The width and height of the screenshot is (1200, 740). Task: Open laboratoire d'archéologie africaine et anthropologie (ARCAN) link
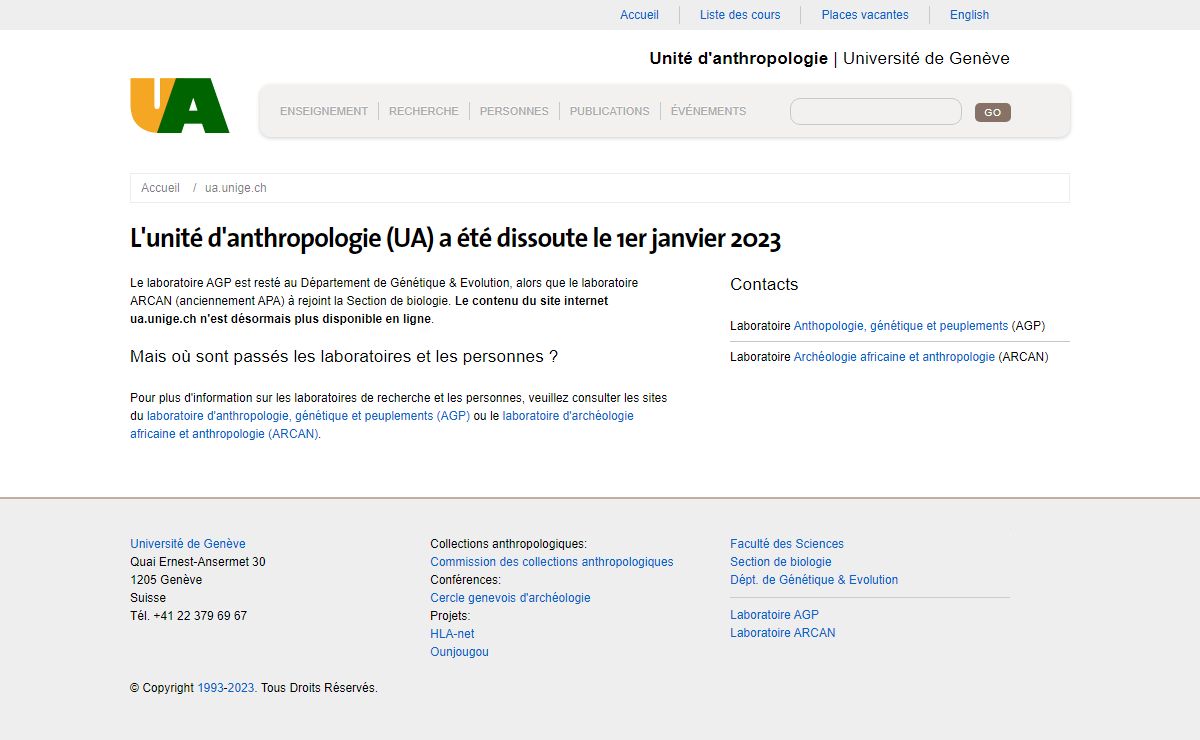coord(382,425)
